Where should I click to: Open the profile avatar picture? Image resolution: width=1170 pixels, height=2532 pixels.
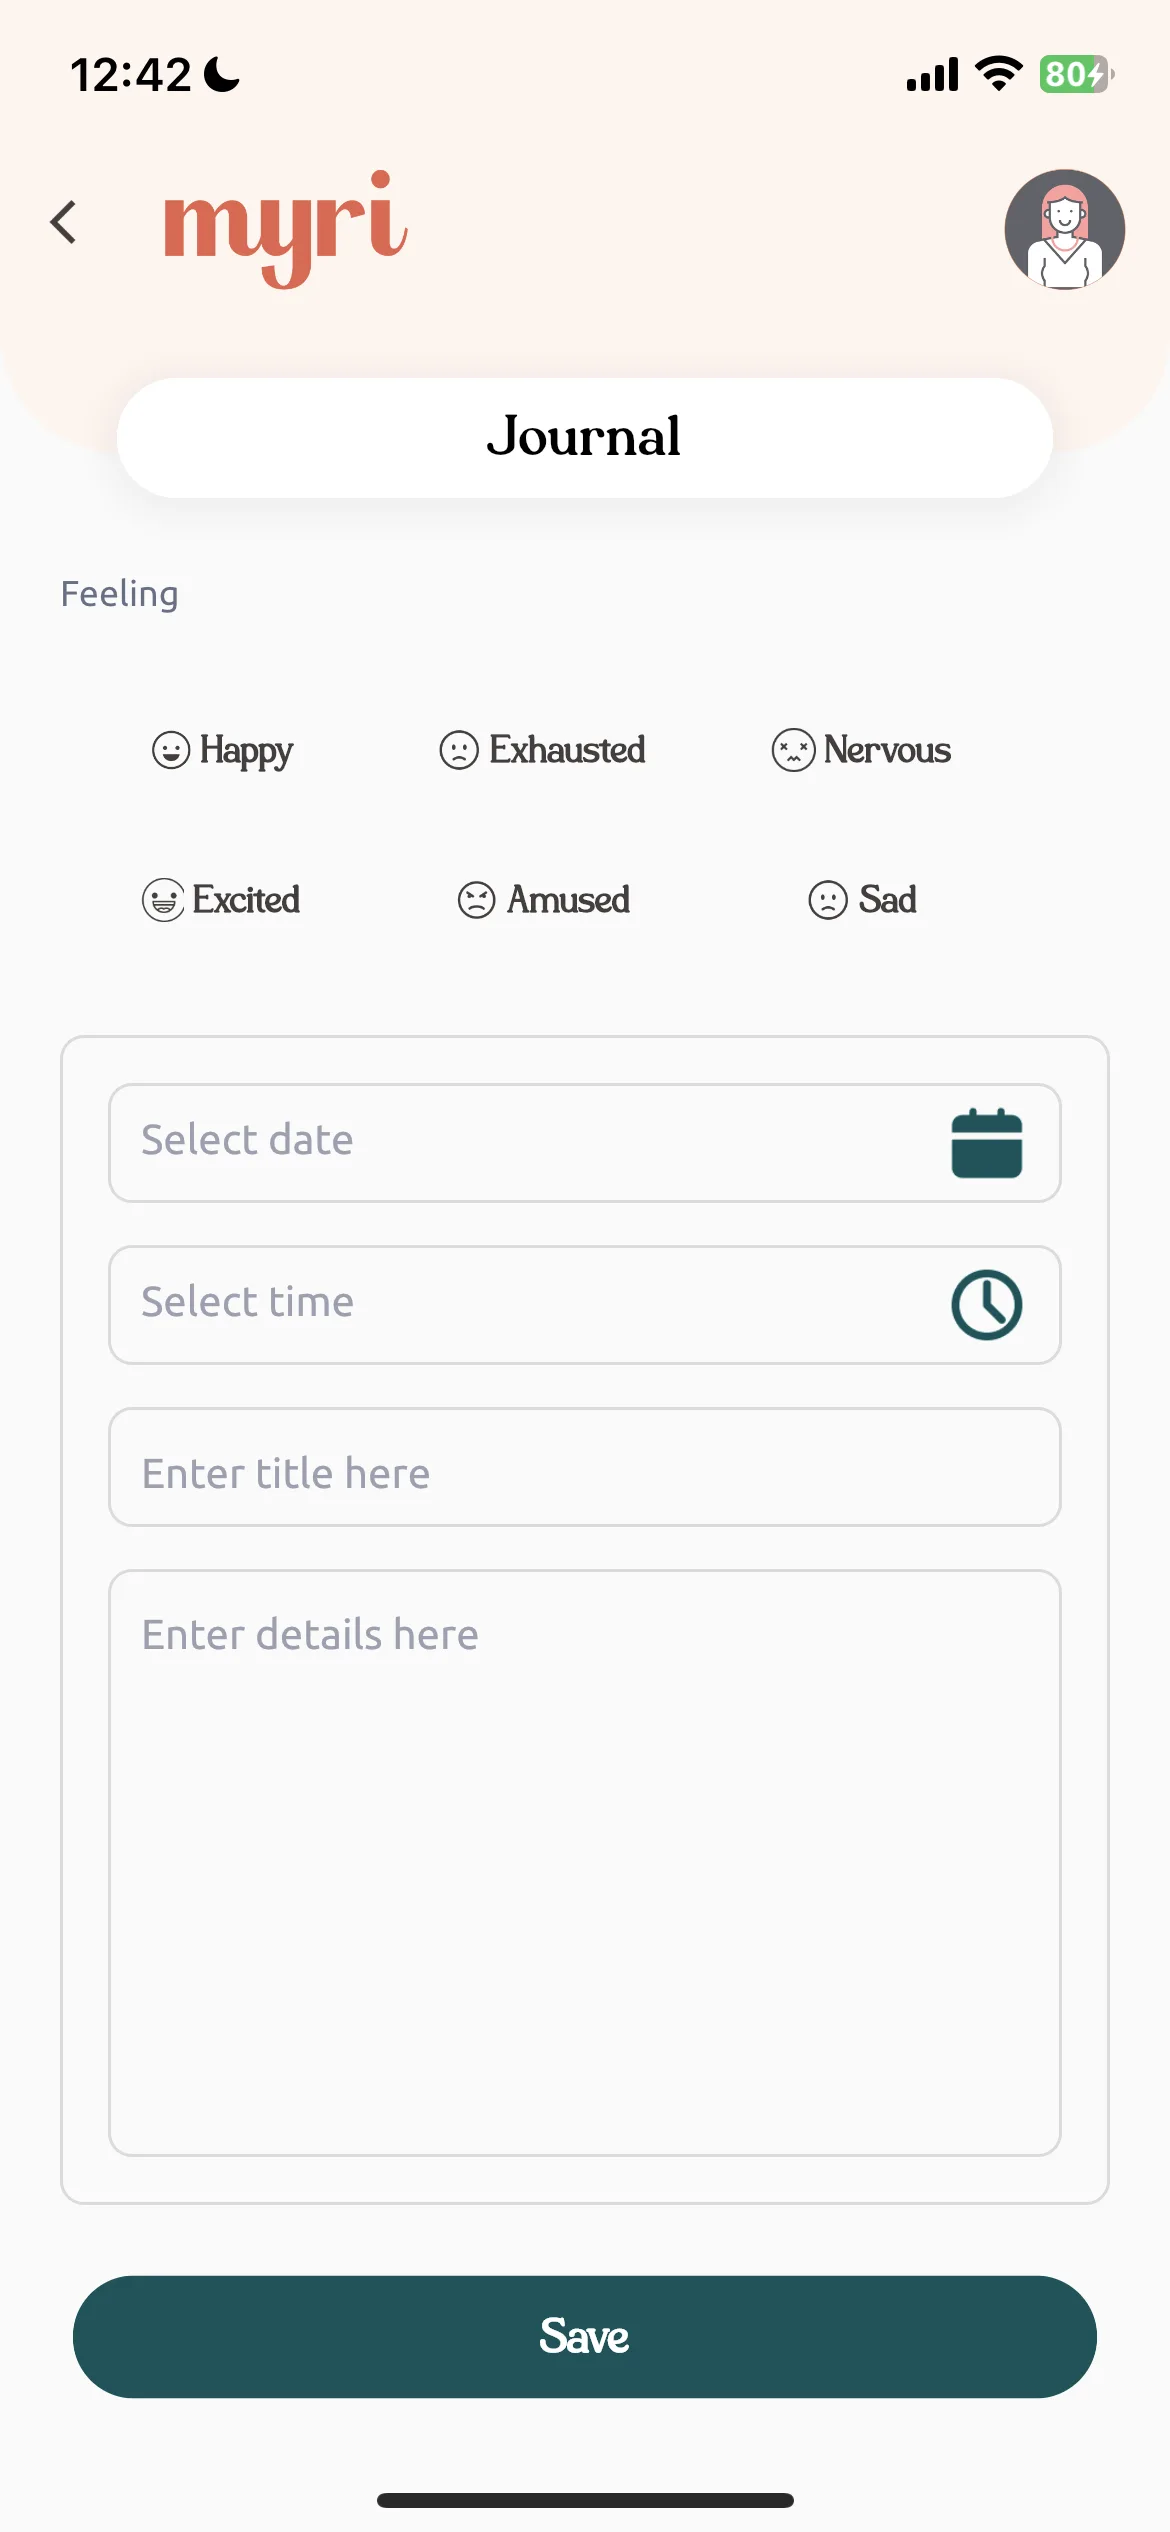coord(1064,229)
